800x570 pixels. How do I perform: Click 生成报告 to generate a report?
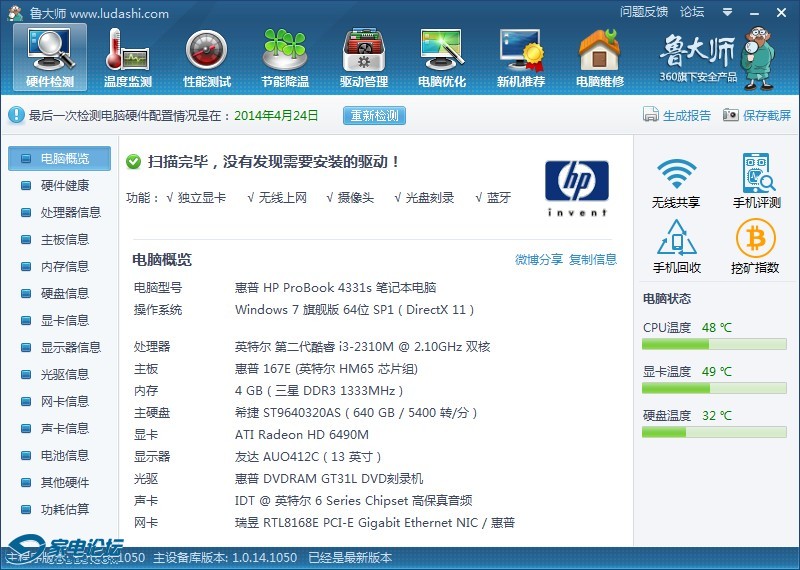pos(677,115)
